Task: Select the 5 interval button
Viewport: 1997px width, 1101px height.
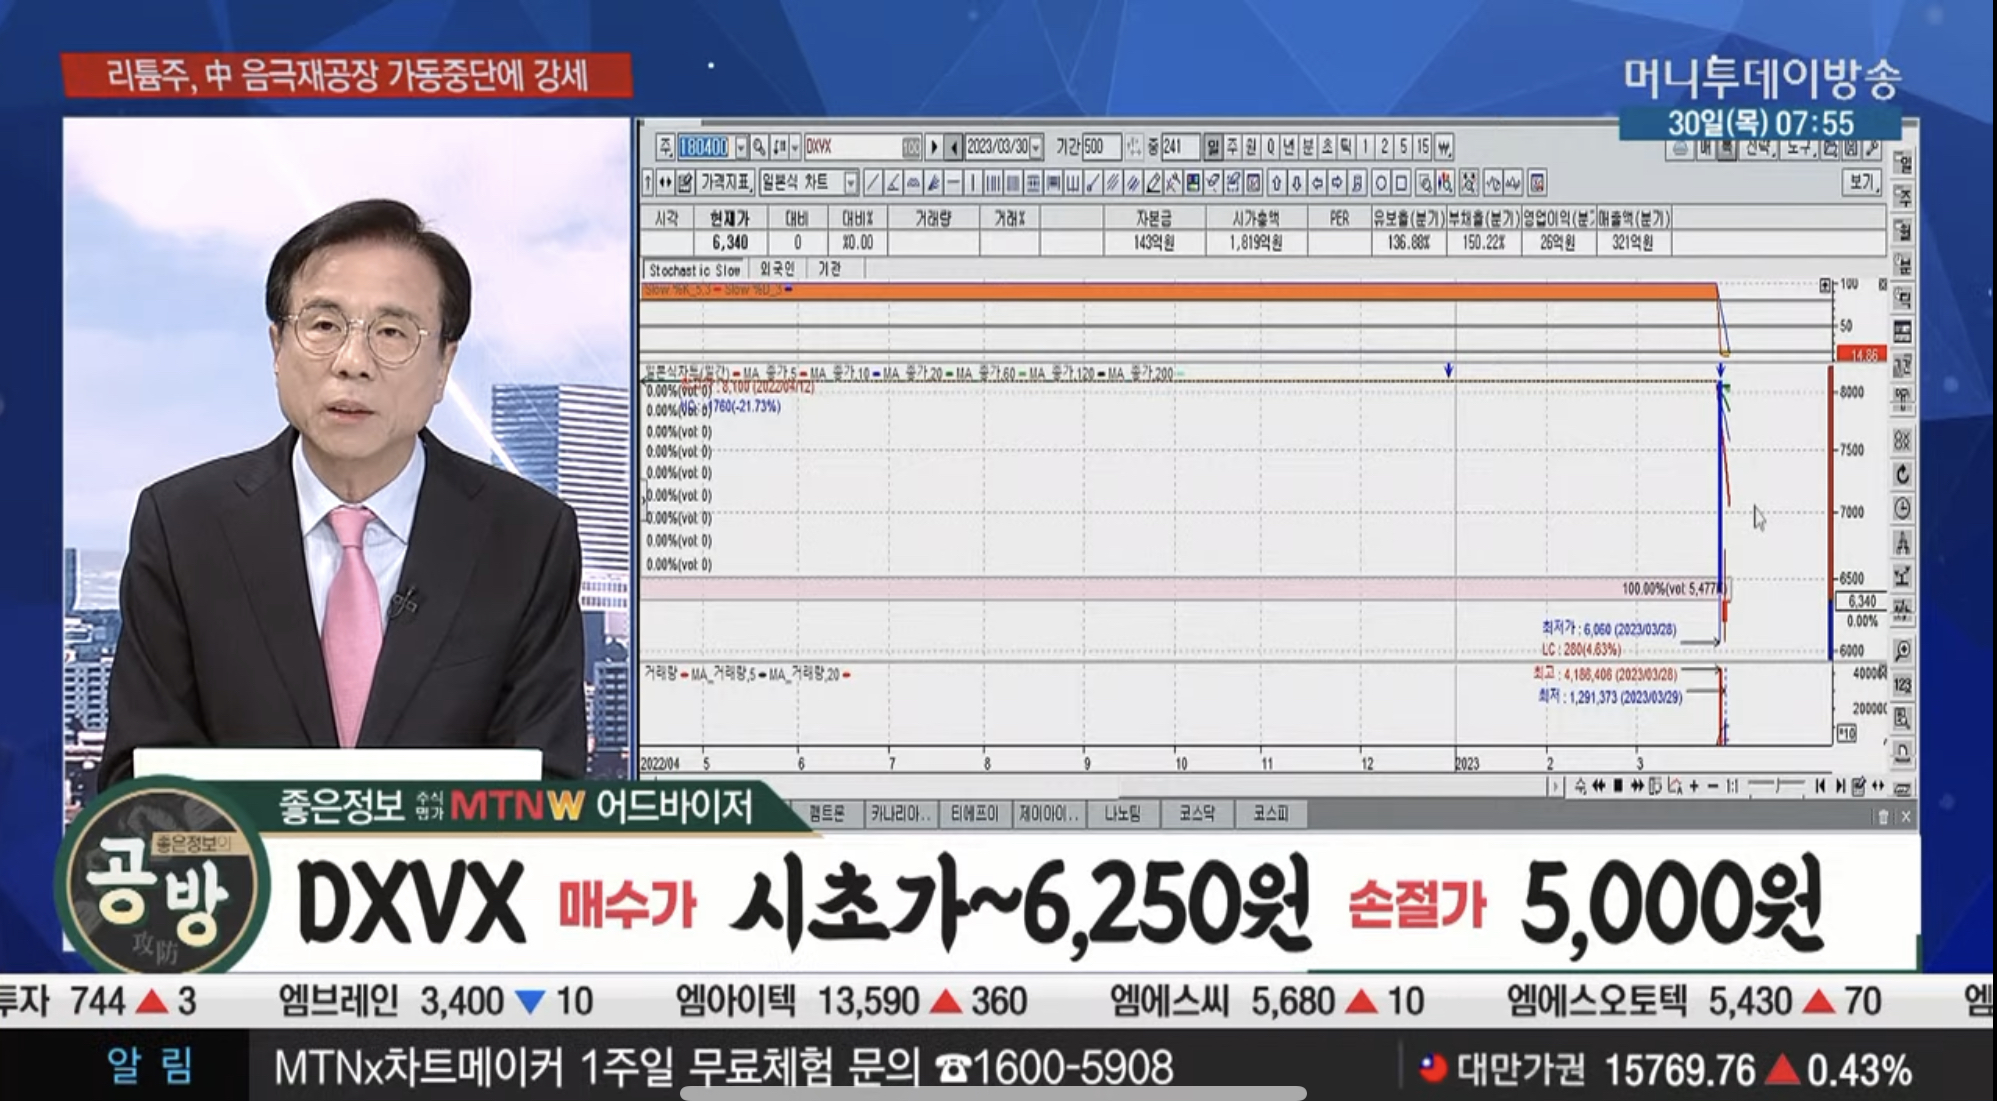Action: (x=1403, y=147)
